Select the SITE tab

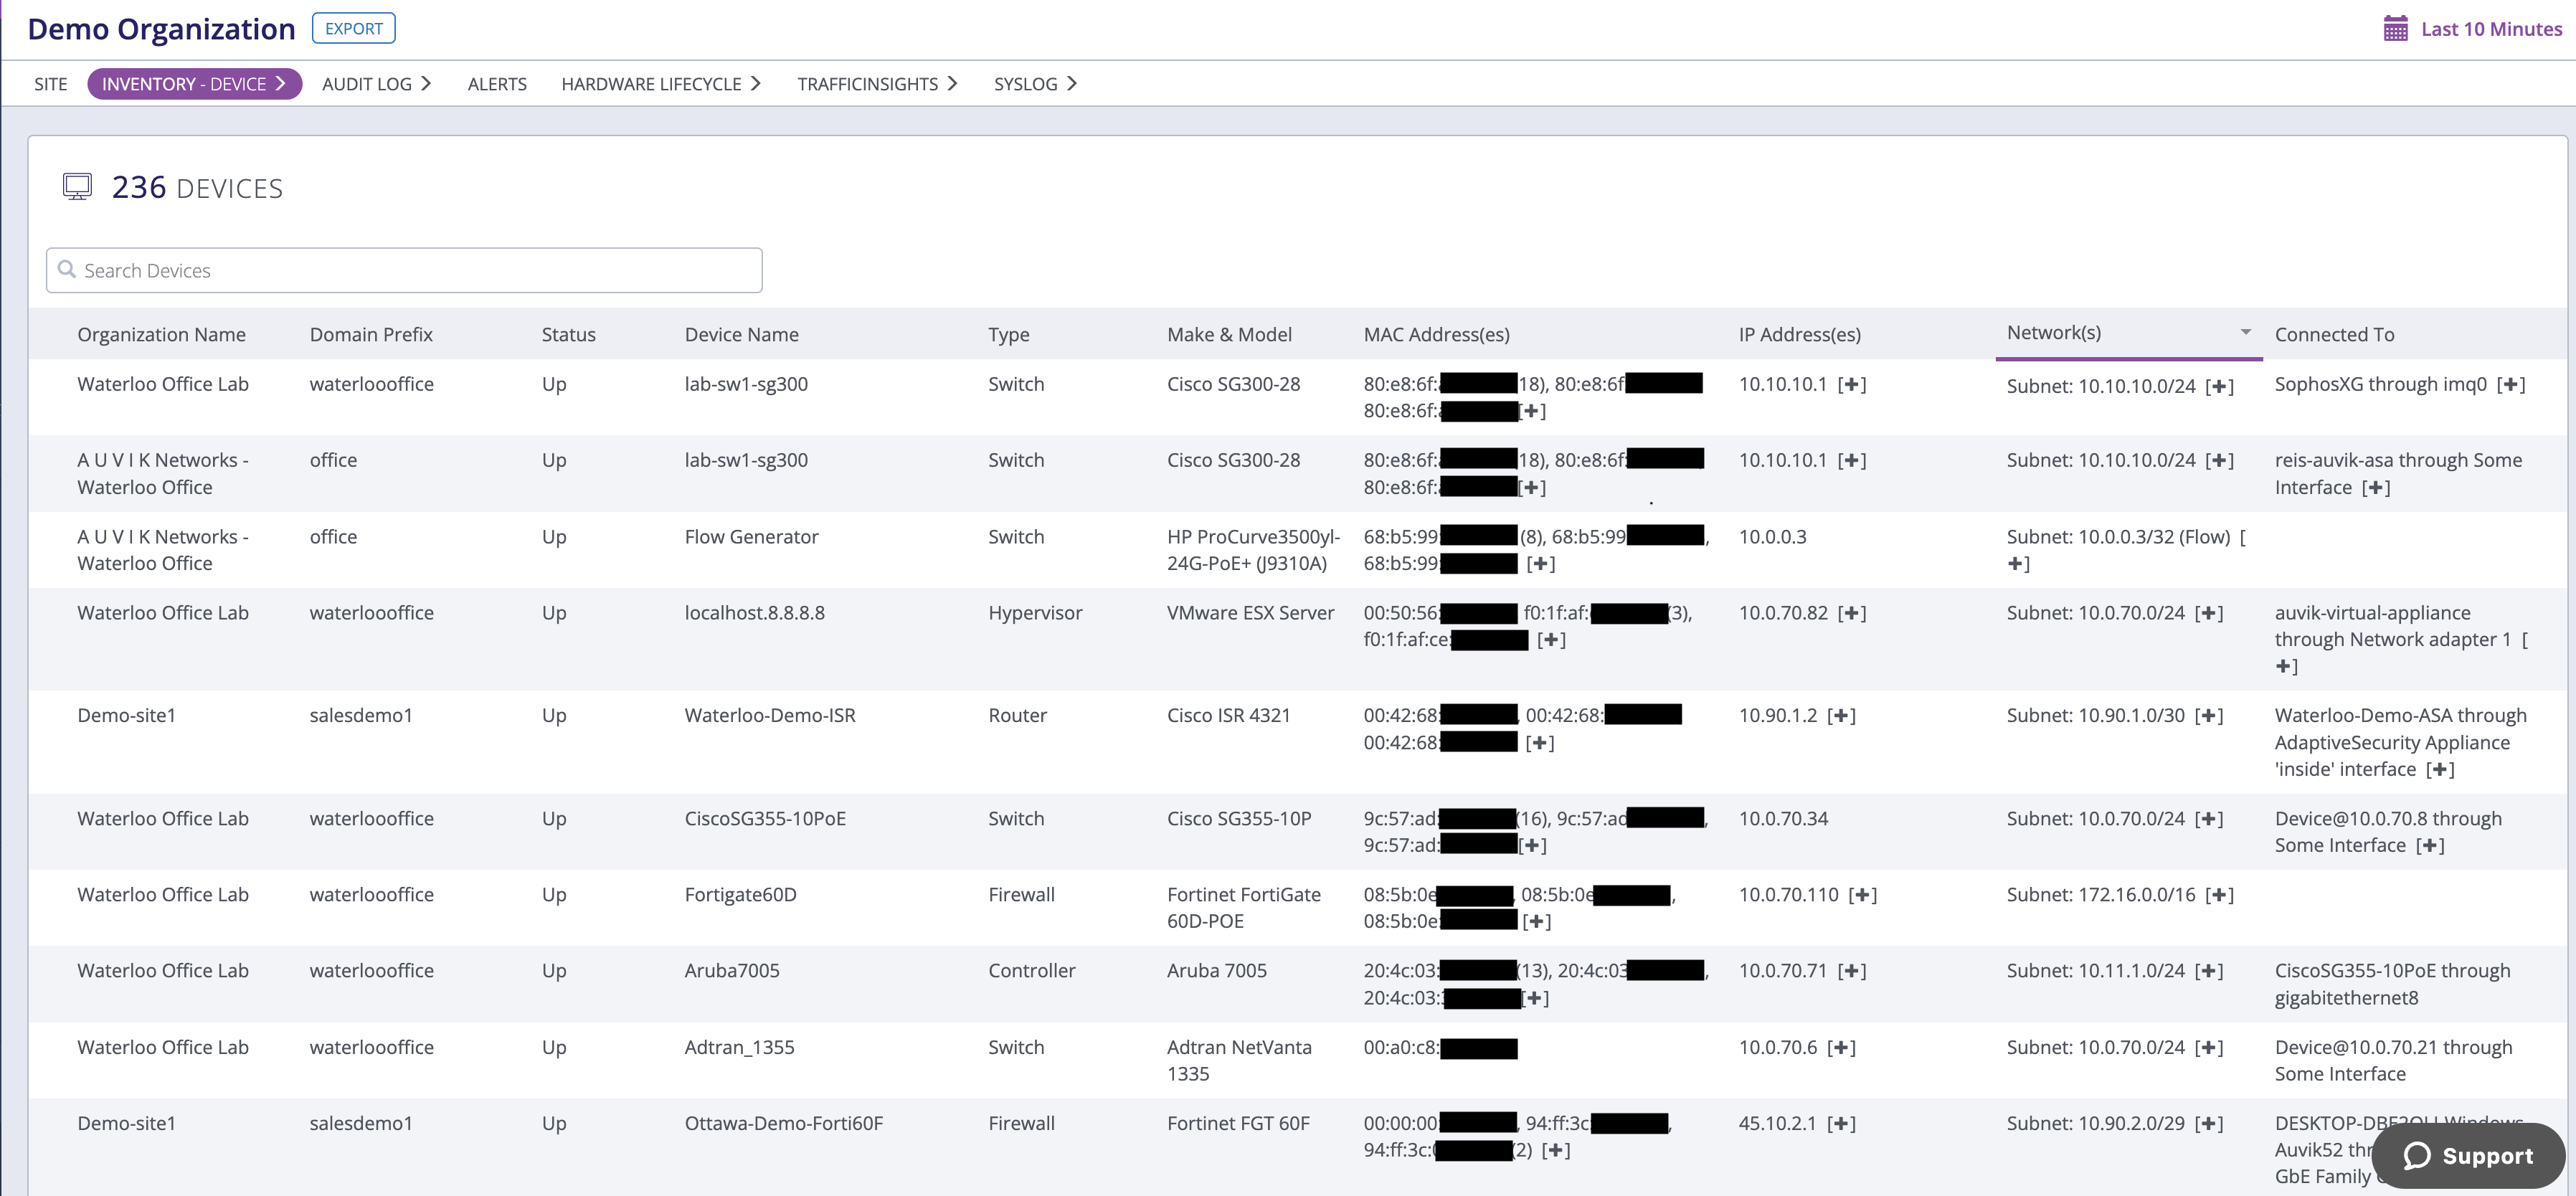point(50,84)
